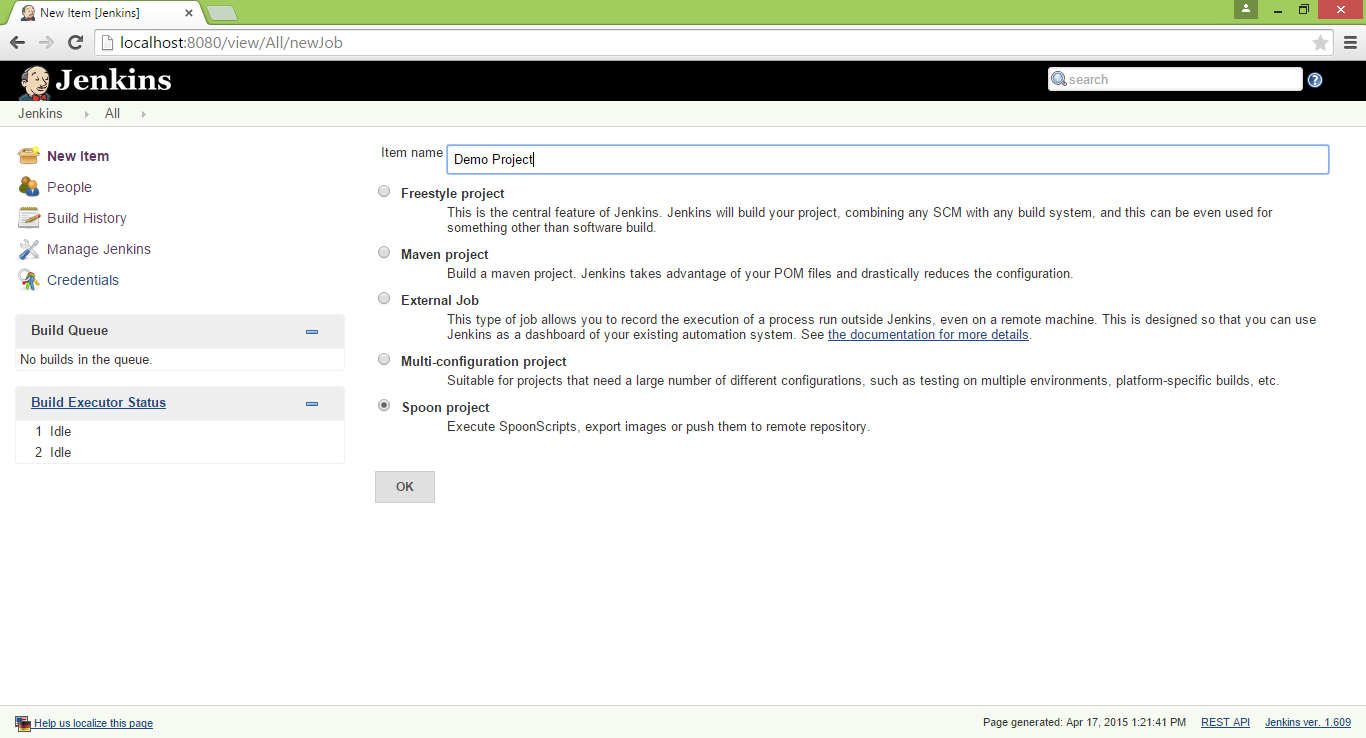The height and width of the screenshot is (738, 1366).
Task: Click the page generated timestamp text
Action: click(x=1084, y=722)
